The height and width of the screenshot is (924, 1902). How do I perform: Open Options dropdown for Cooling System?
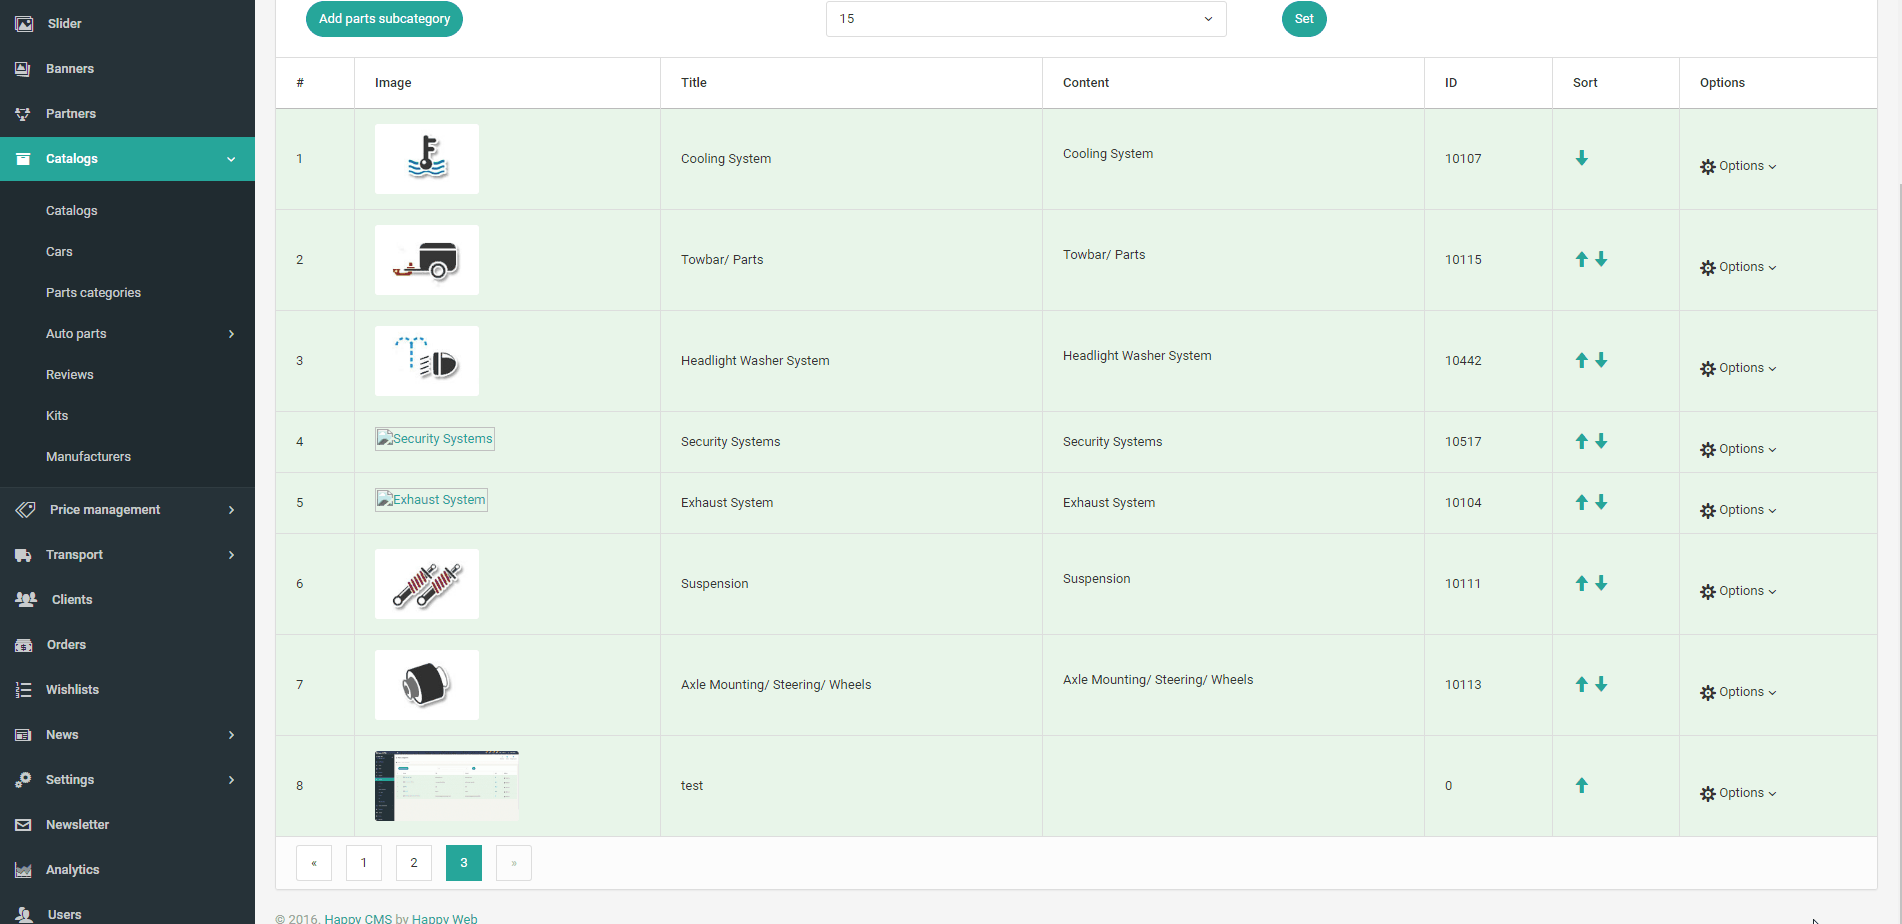tap(1738, 166)
